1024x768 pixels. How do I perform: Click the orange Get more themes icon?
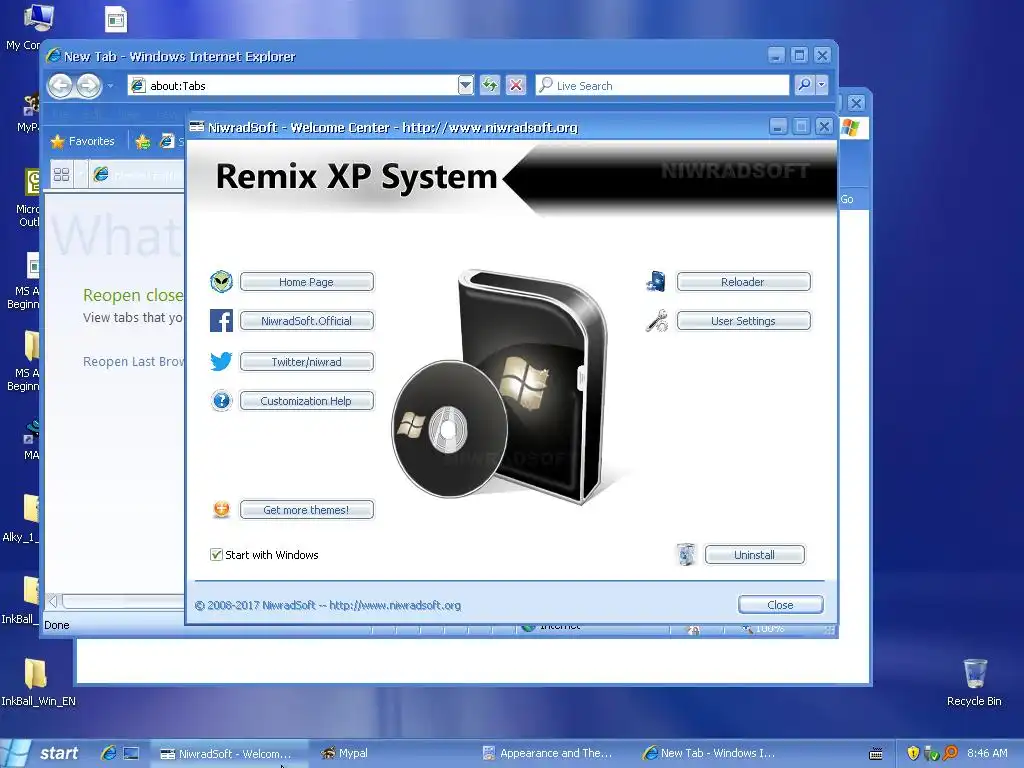pyautogui.click(x=221, y=509)
